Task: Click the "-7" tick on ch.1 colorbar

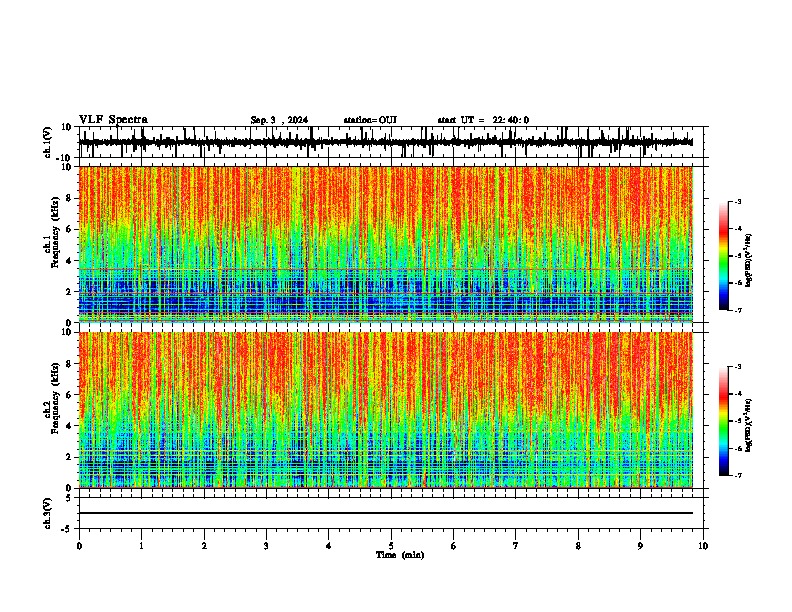Action: (x=738, y=310)
